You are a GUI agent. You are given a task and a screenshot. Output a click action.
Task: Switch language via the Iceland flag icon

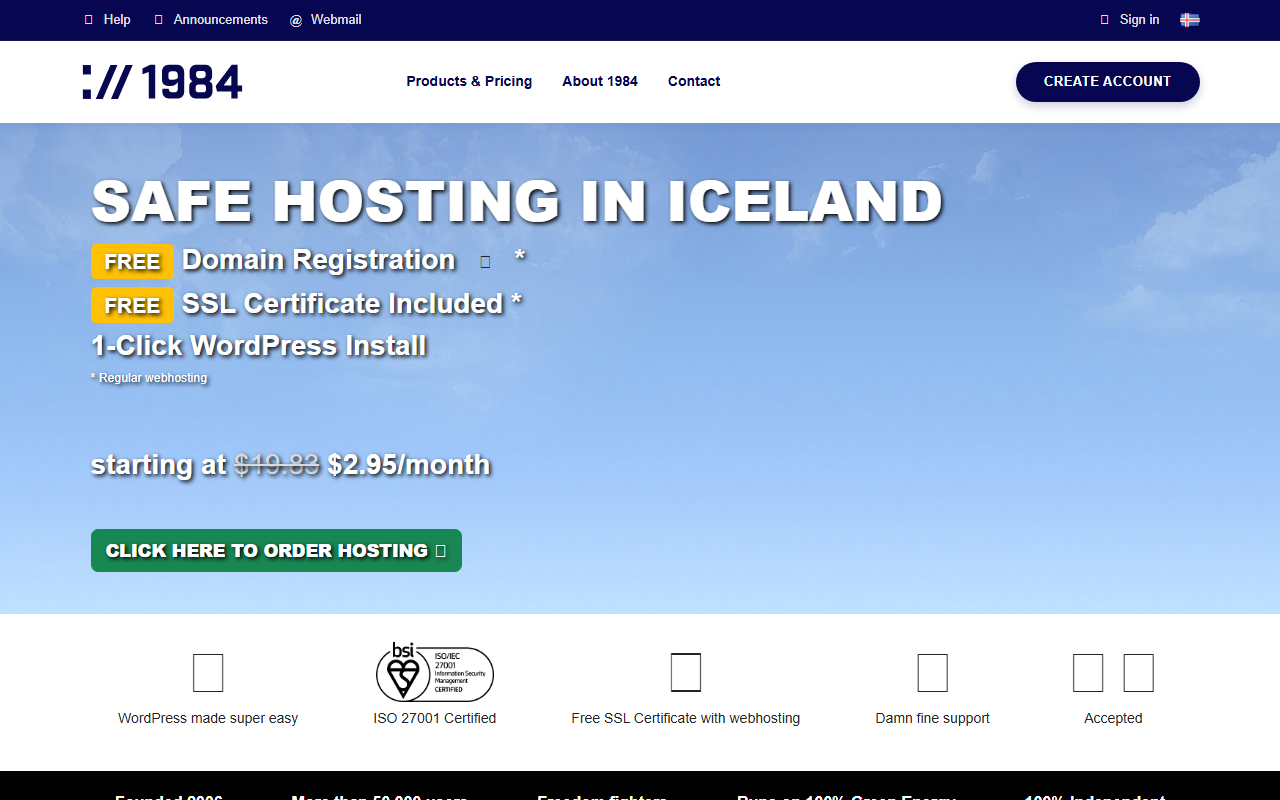(x=1189, y=19)
